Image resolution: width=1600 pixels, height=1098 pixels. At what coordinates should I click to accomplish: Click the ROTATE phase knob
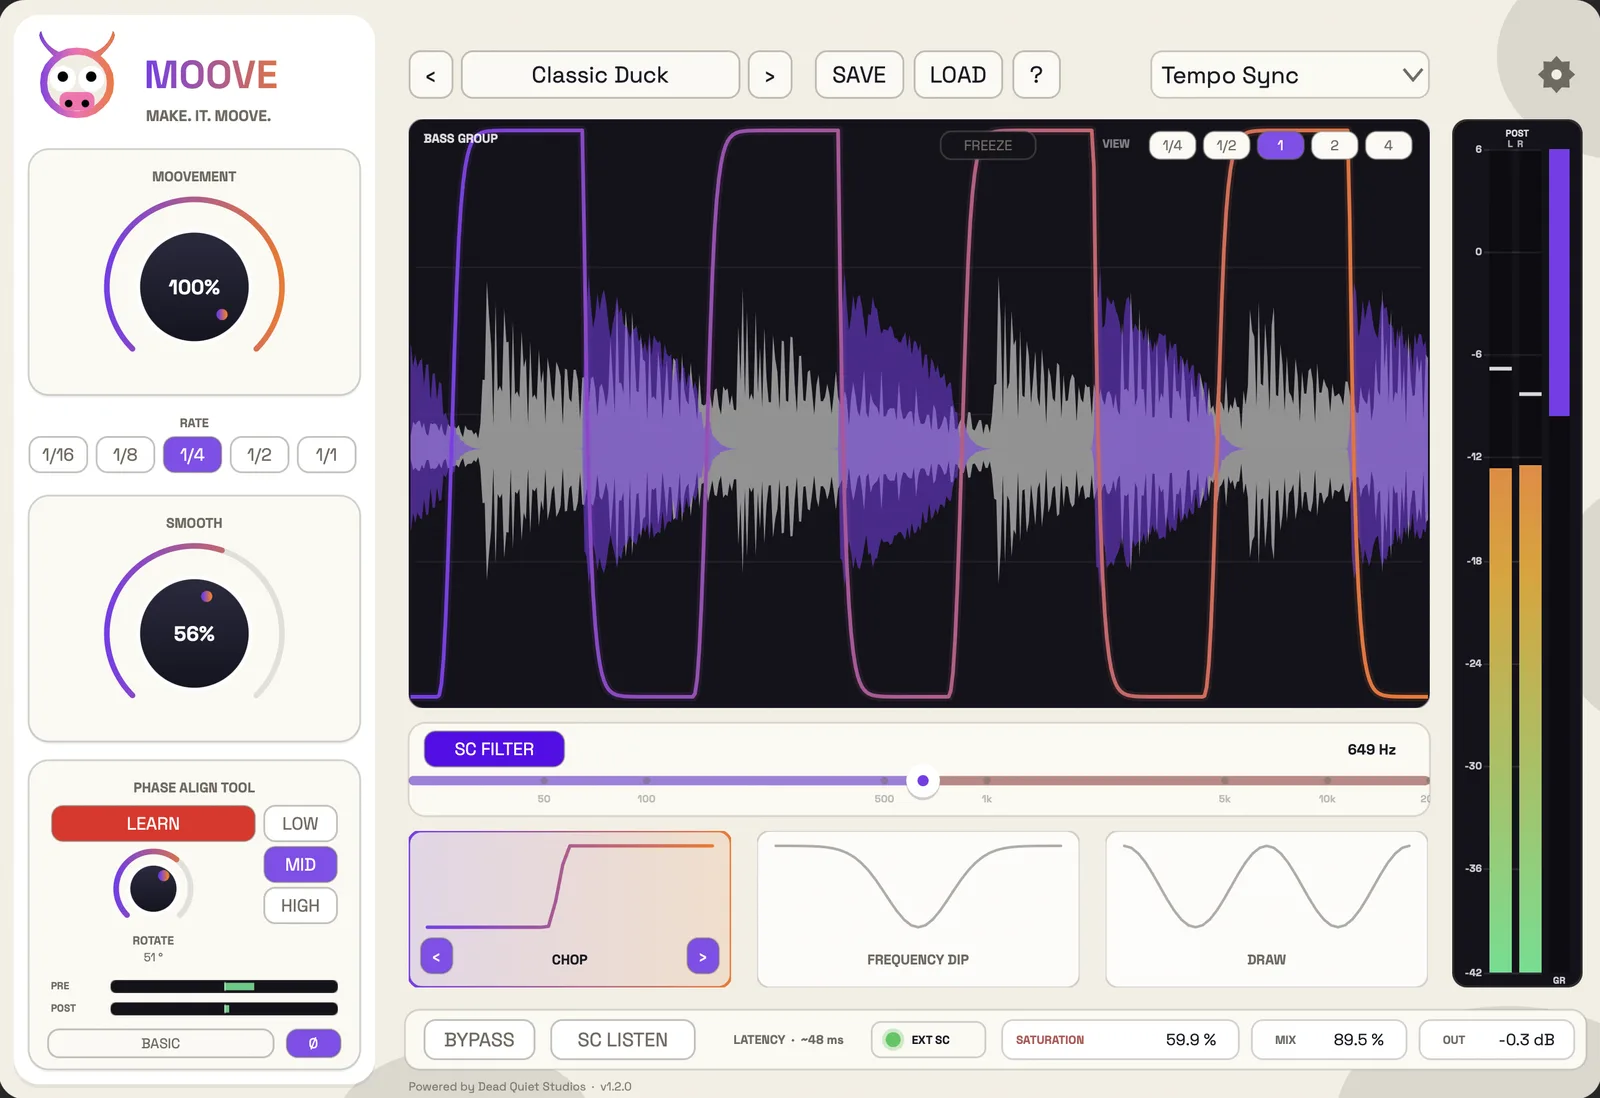point(153,888)
